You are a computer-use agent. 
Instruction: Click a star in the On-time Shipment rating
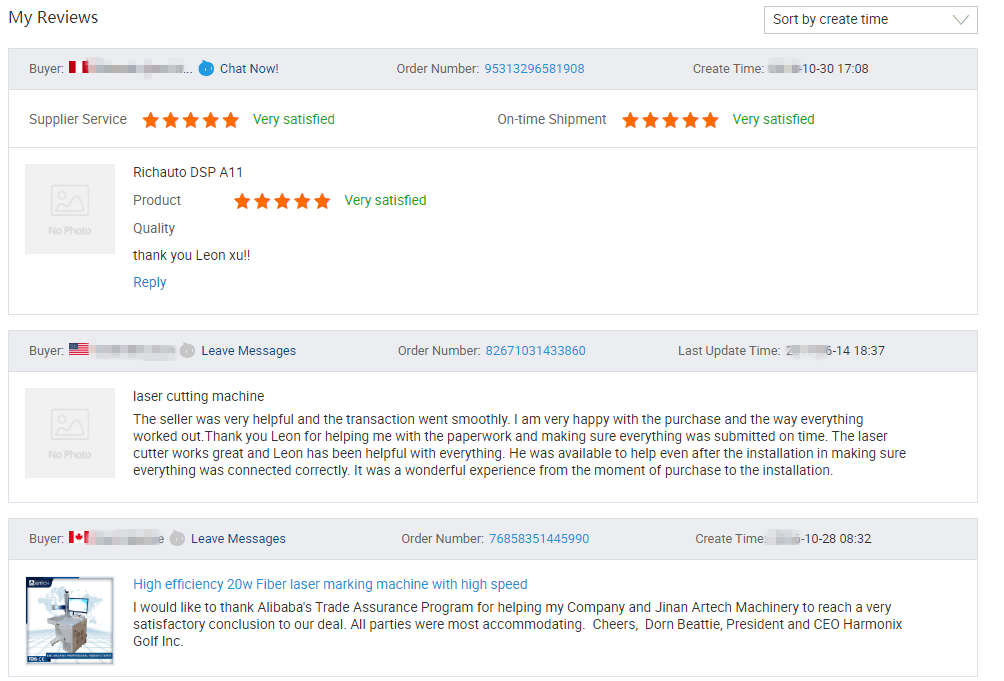click(670, 119)
